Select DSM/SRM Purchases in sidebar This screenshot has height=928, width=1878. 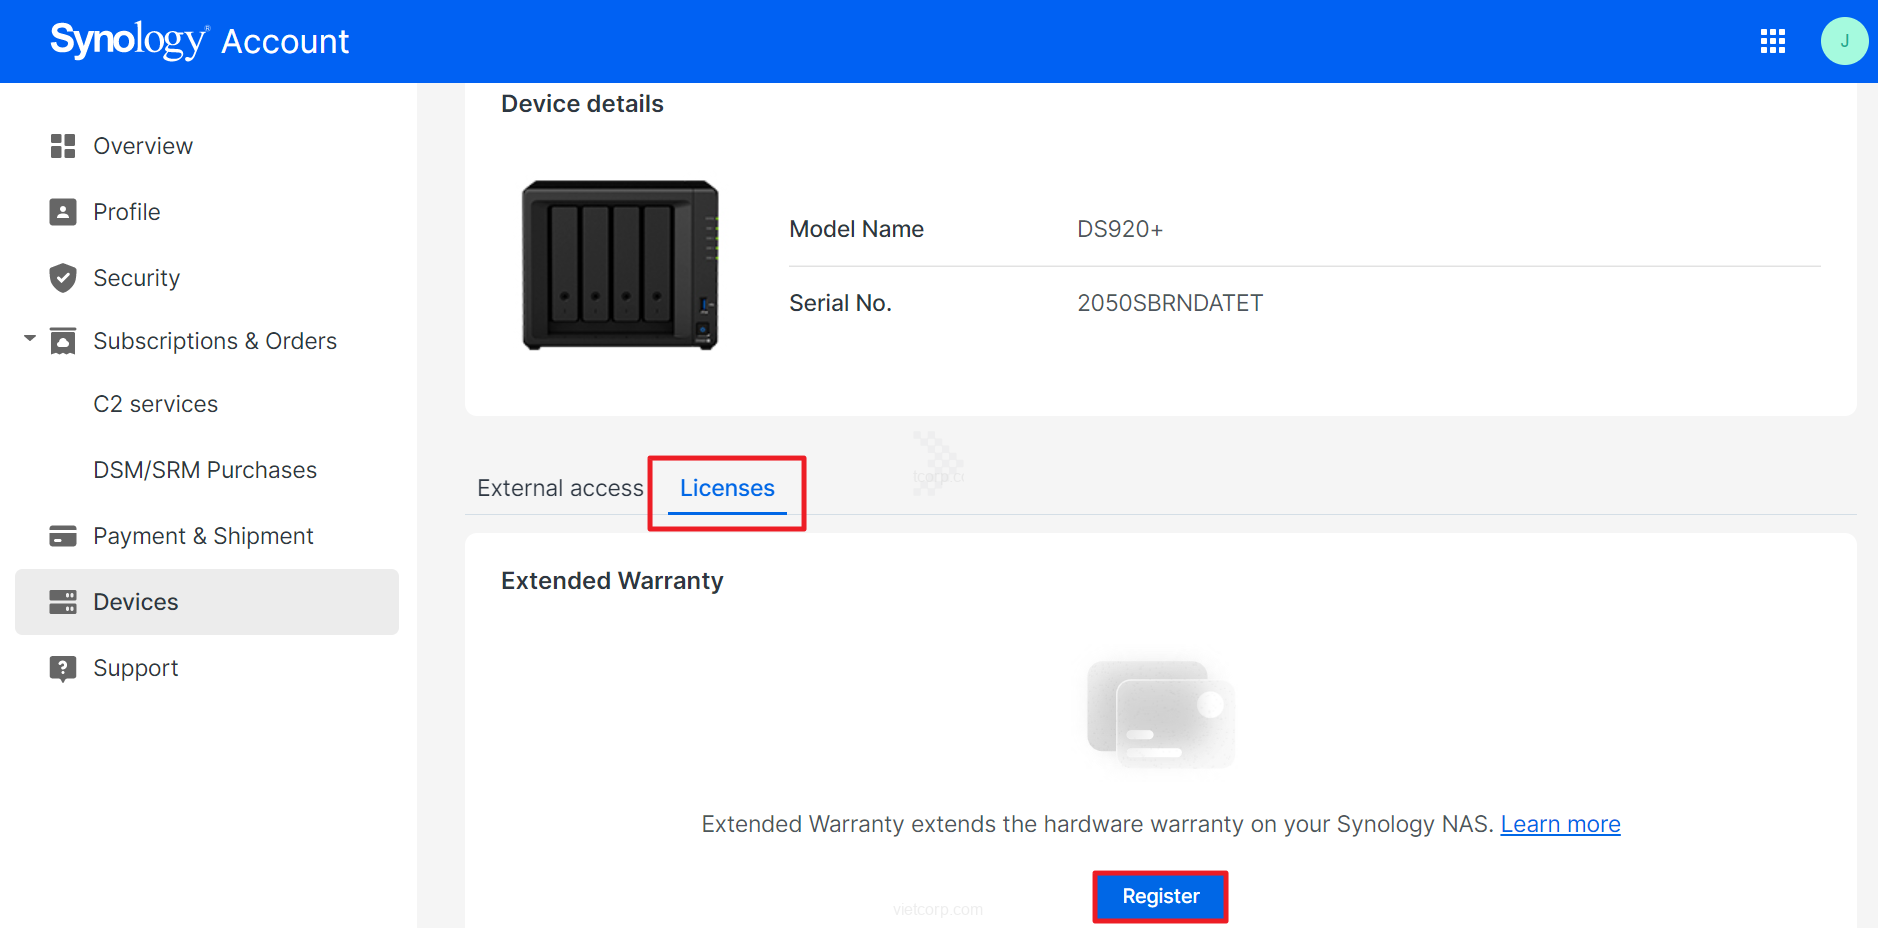205,469
